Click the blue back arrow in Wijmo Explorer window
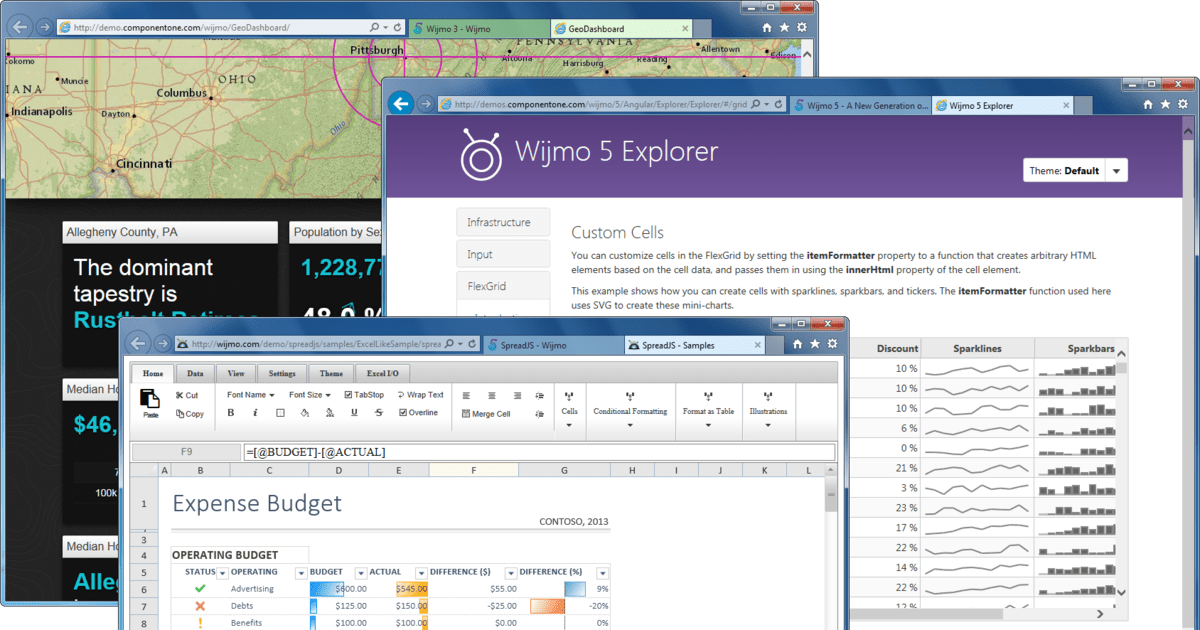1200x630 pixels. (x=401, y=103)
